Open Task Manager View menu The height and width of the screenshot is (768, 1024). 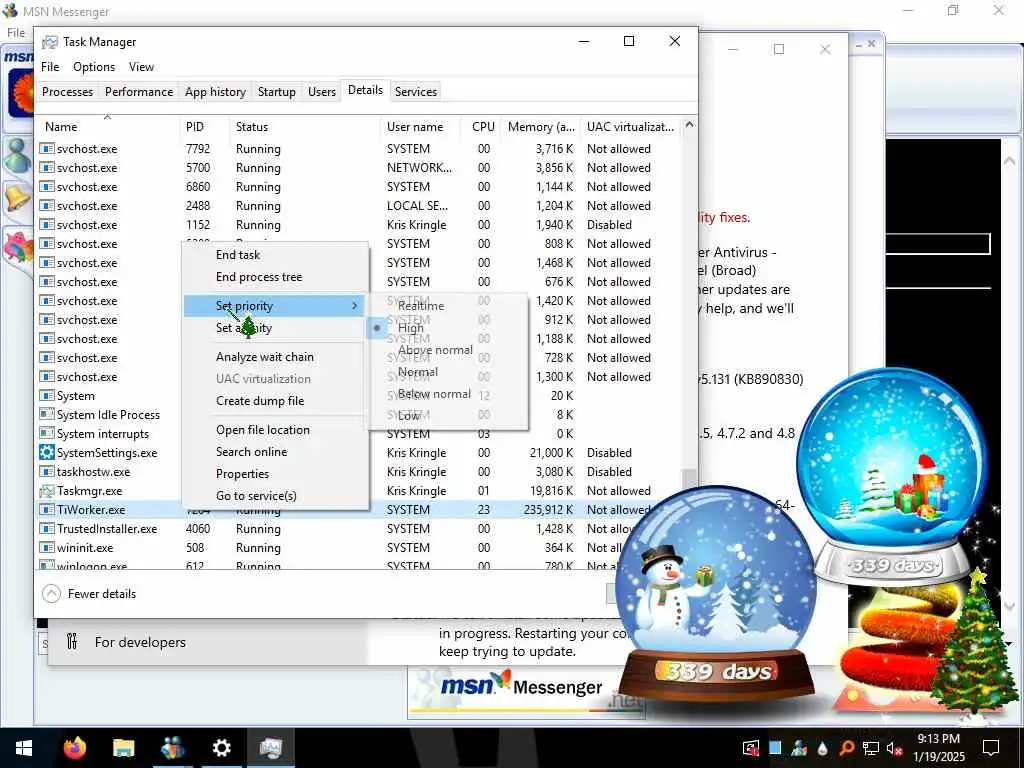(141, 67)
